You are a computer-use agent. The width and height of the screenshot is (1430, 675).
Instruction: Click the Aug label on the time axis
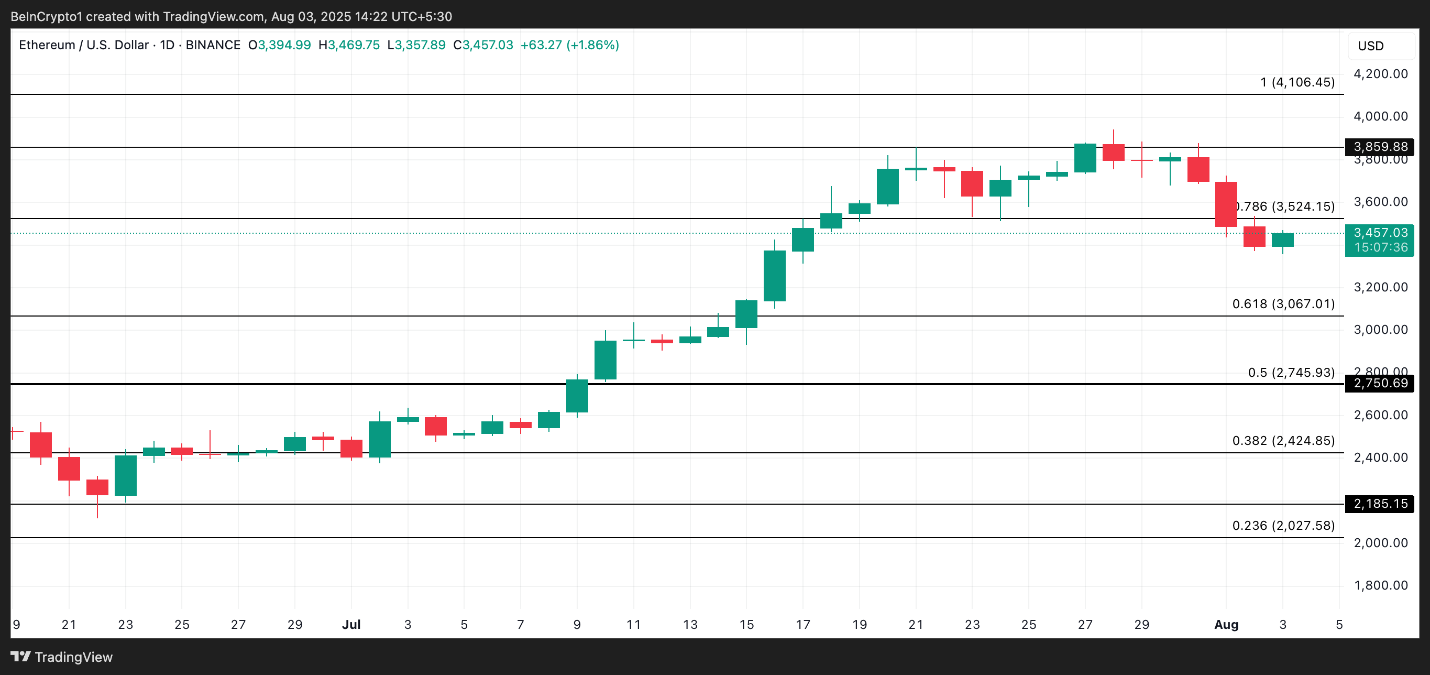[1226, 625]
